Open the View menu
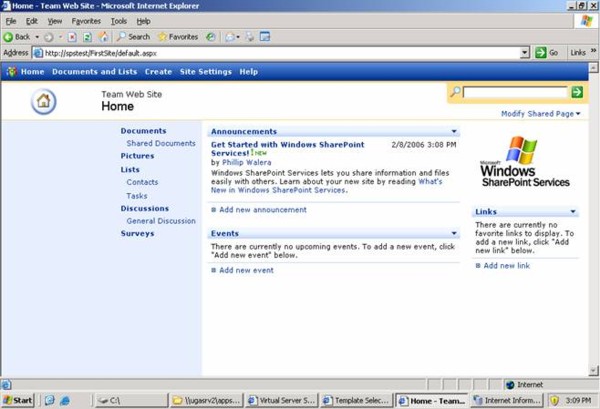 click(55, 21)
